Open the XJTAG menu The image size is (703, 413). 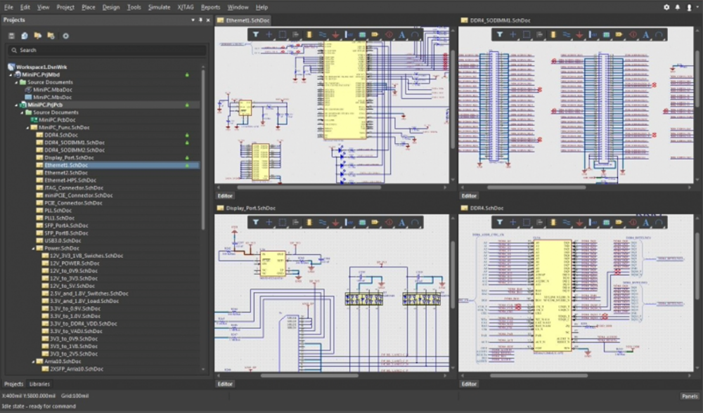[x=186, y=7]
